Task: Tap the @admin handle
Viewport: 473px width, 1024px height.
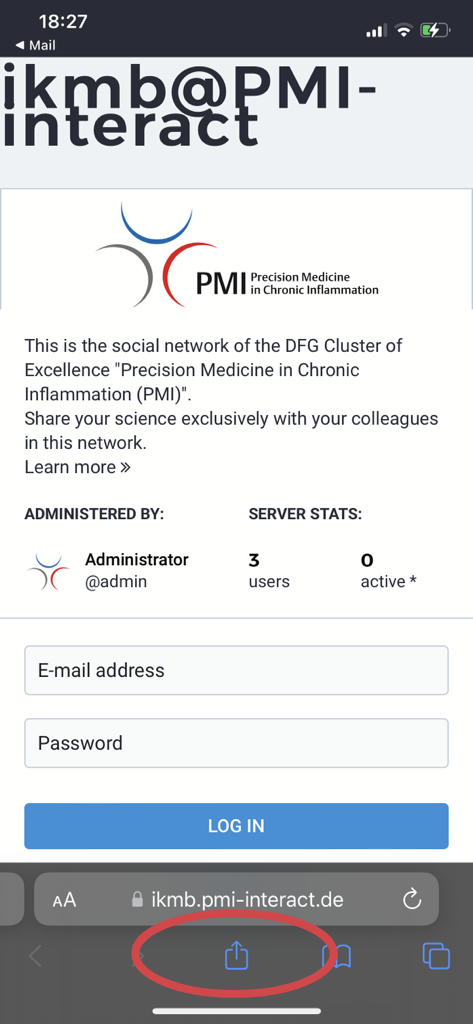Action: tap(116, 581)
